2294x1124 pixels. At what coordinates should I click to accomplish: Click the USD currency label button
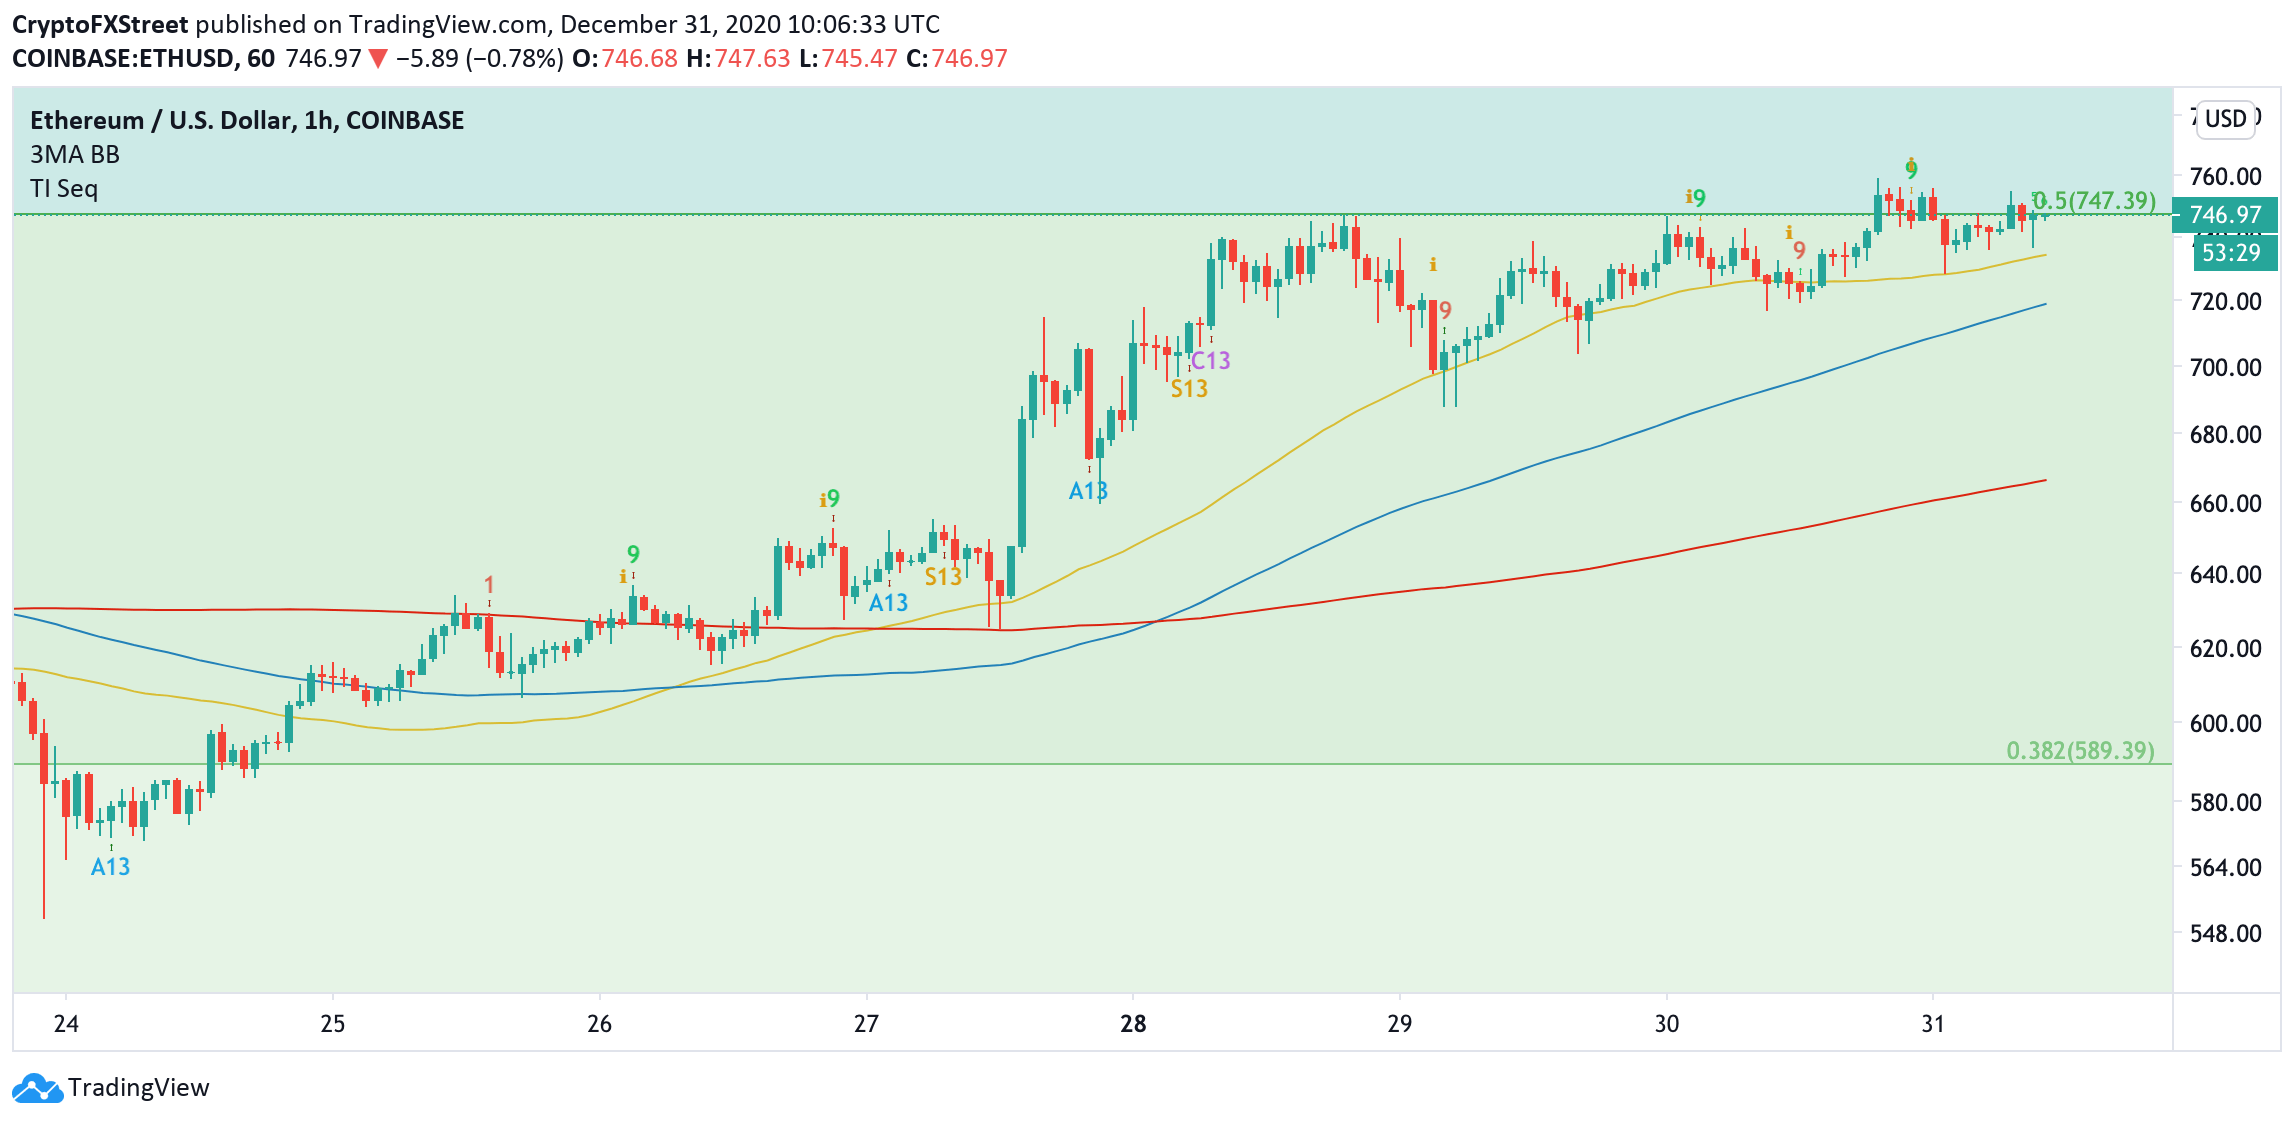pos(2226,119)
